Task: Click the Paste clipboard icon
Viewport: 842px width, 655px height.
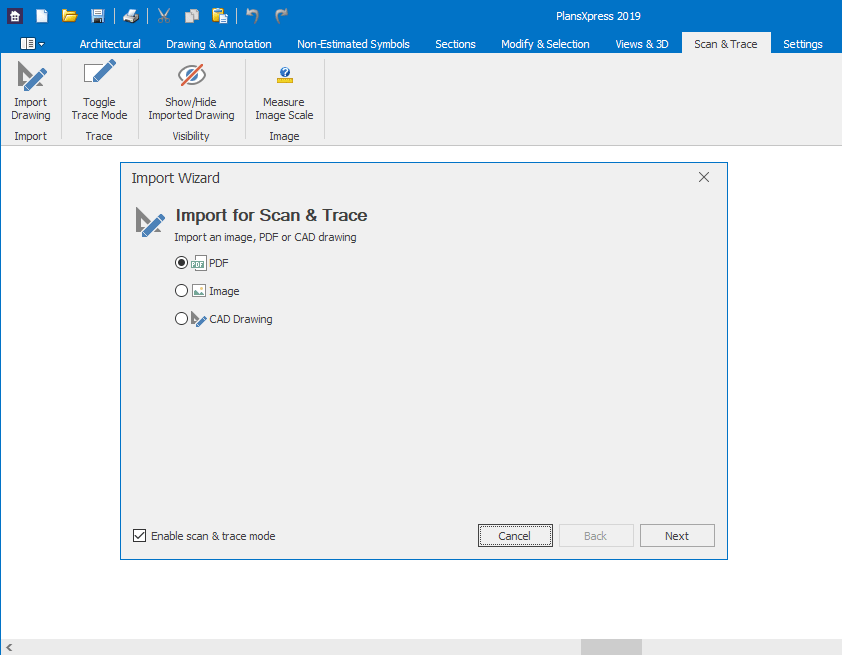Action: coord(219,16)
